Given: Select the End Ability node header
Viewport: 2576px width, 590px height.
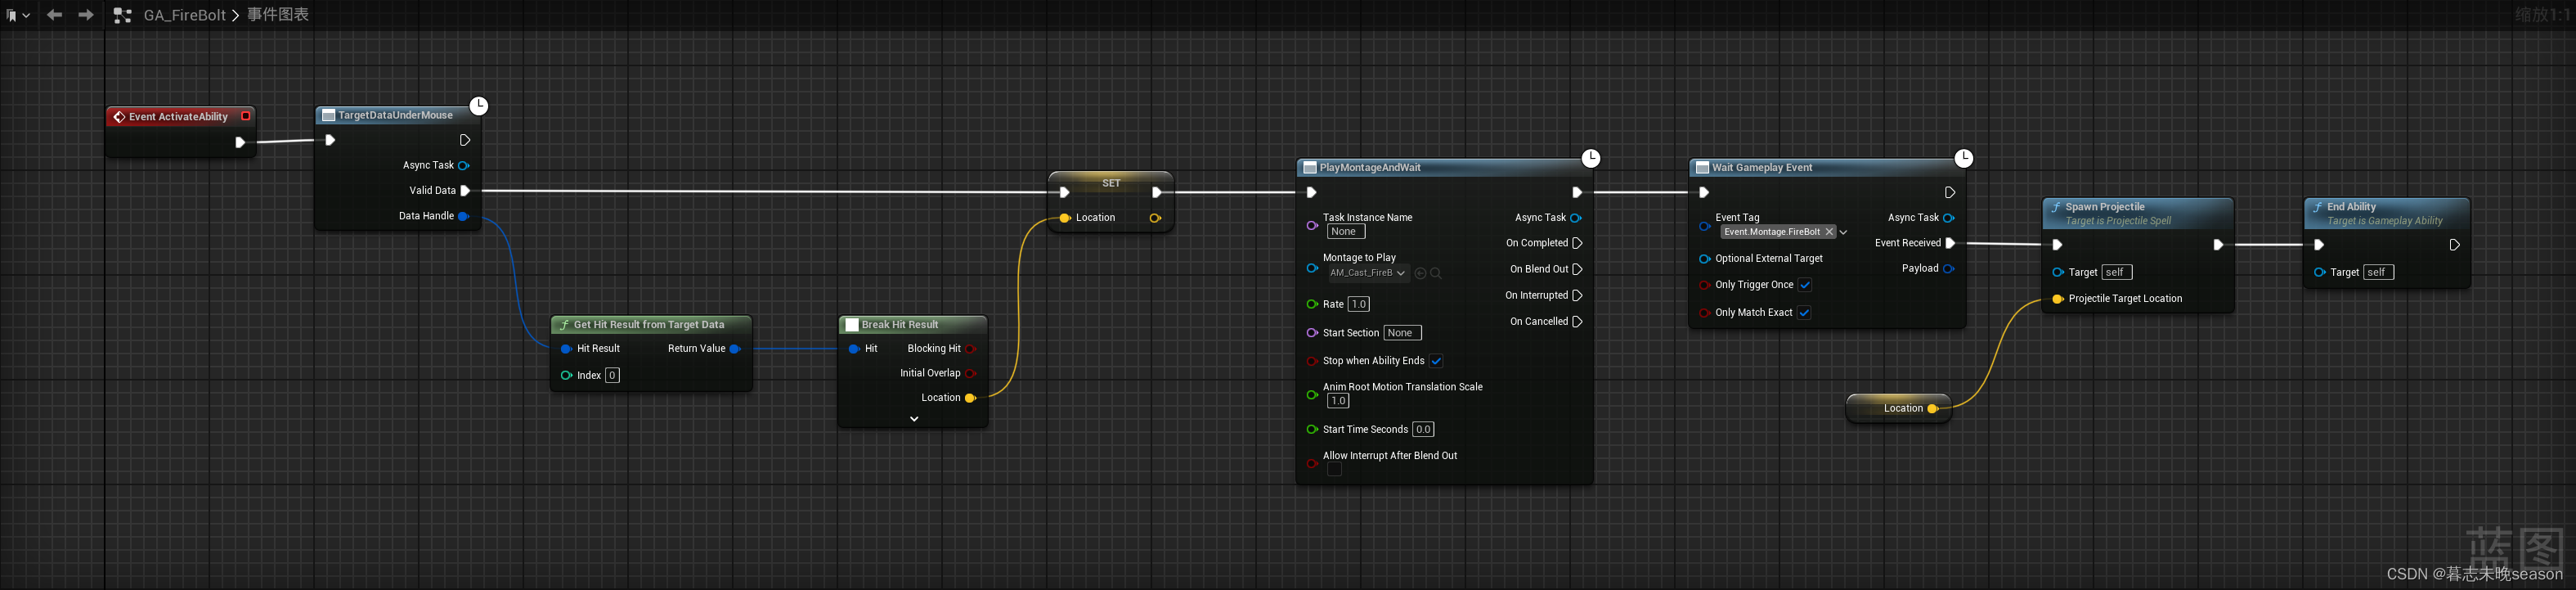Looking at the screenshot, I should tap(2386, 213).
